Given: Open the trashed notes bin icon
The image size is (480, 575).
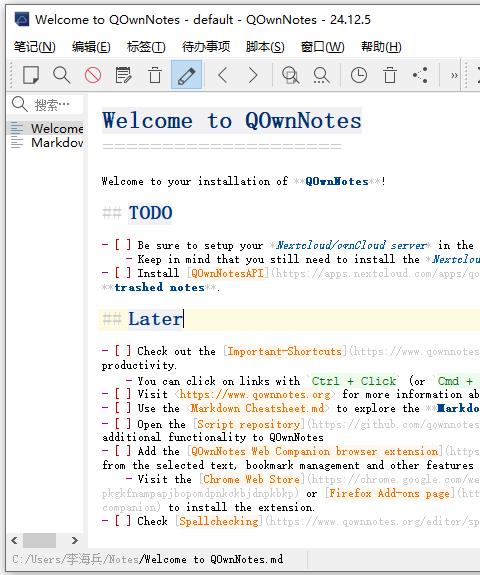Looking at the screenshot, I should pyautogui.click(x=390, y=75).
